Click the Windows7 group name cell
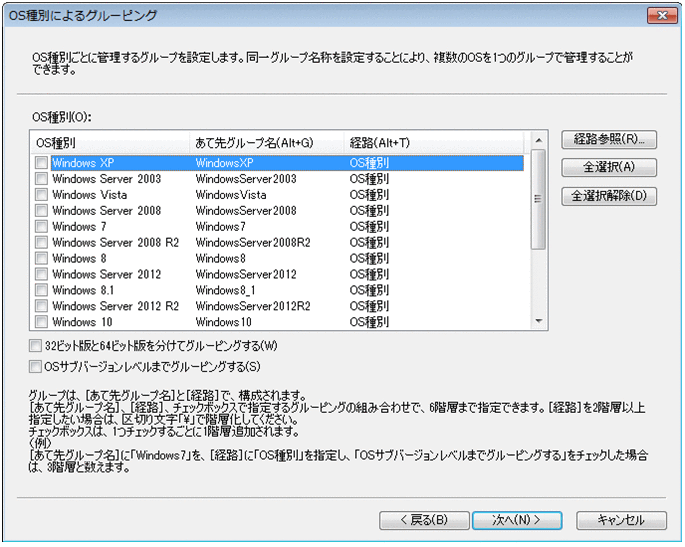The image size is (685, 547). click(221, 226)
